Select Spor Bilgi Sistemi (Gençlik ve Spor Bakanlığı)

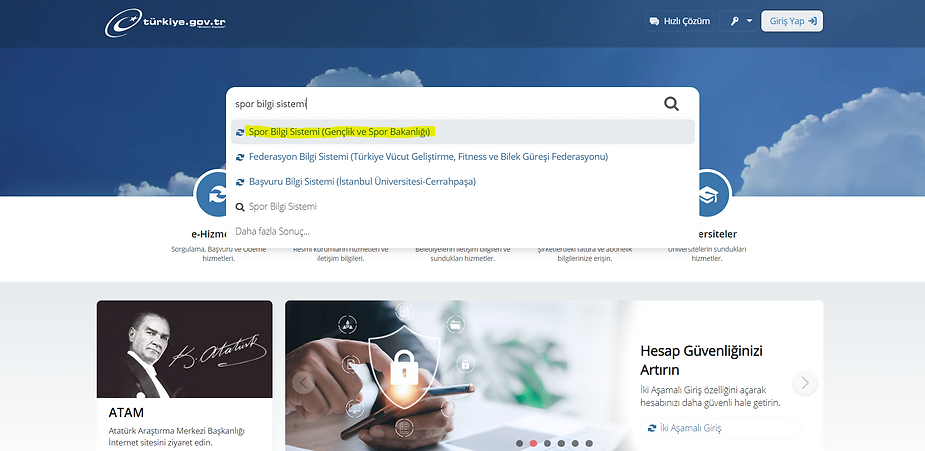click(x=339, y=132)
